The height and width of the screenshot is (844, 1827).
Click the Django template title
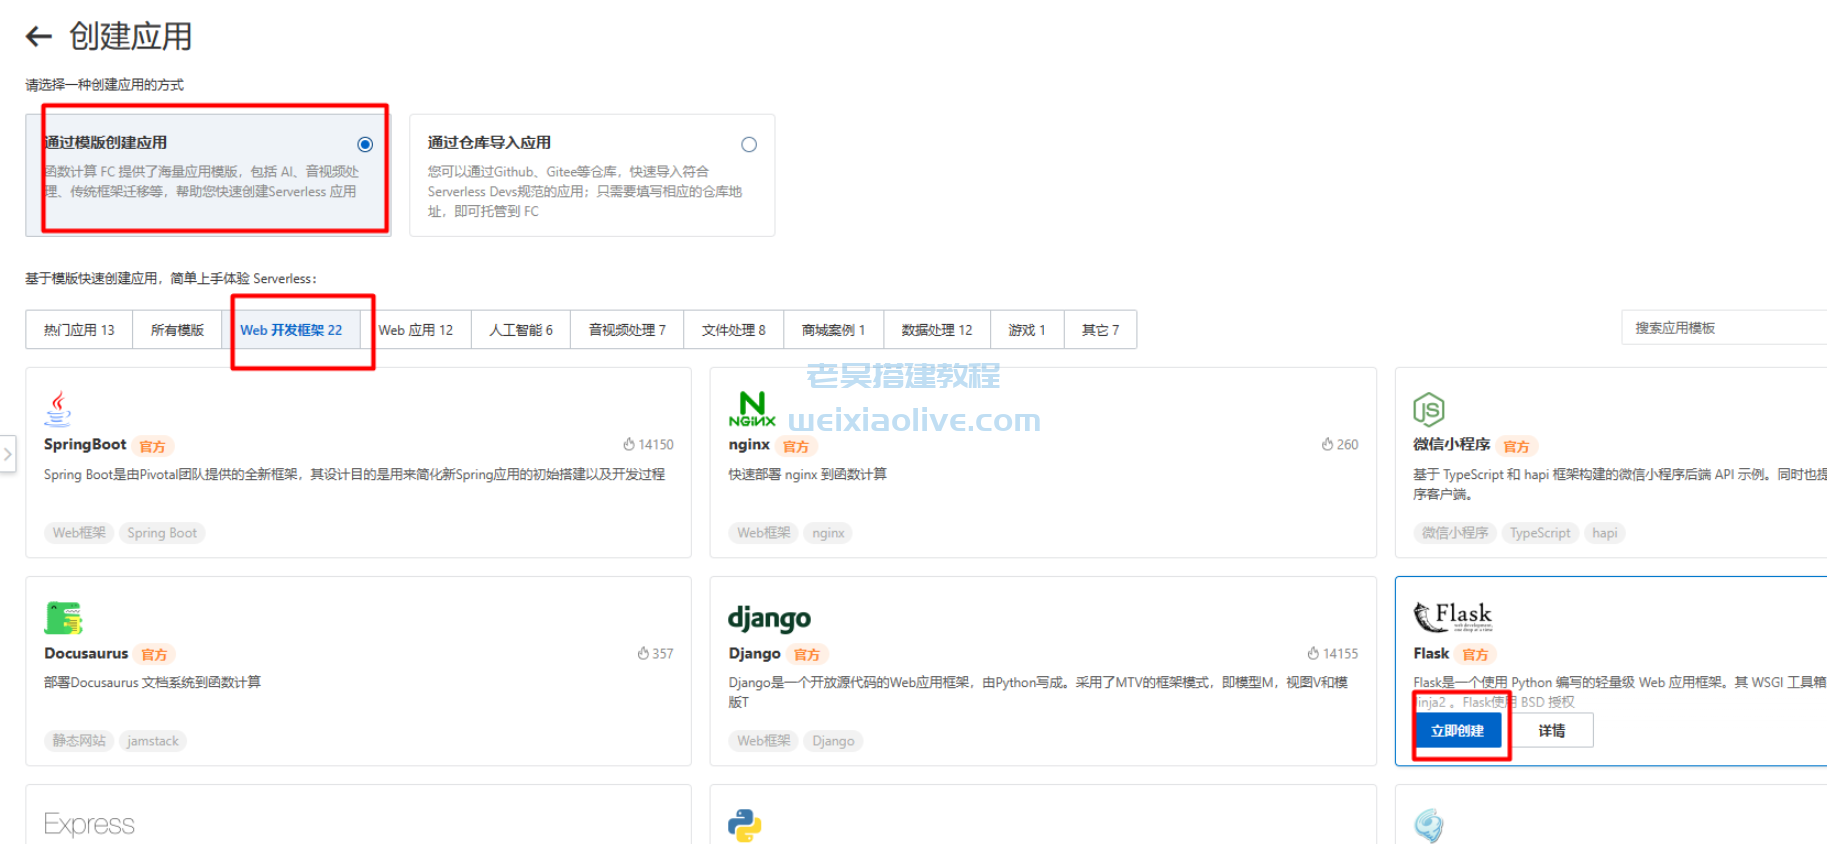[754, 653]
